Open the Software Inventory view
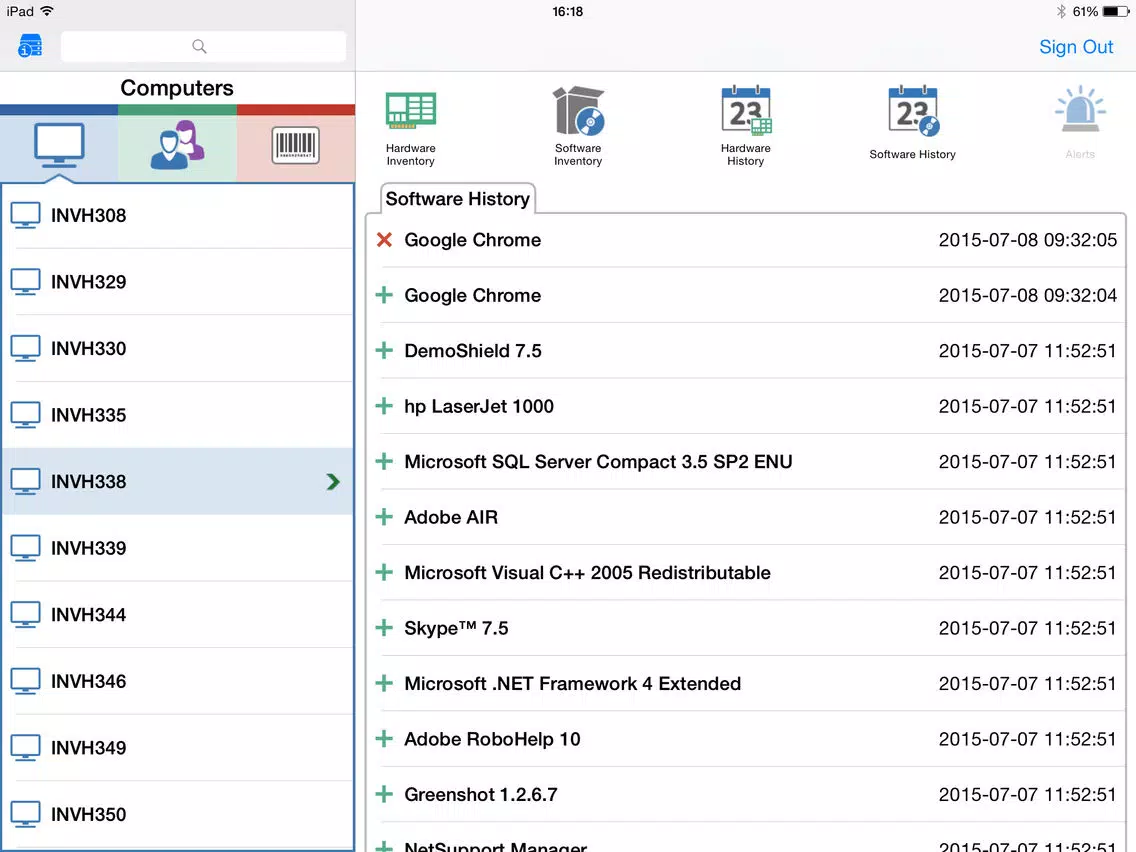1136x852 pixels. pos(578,127)
